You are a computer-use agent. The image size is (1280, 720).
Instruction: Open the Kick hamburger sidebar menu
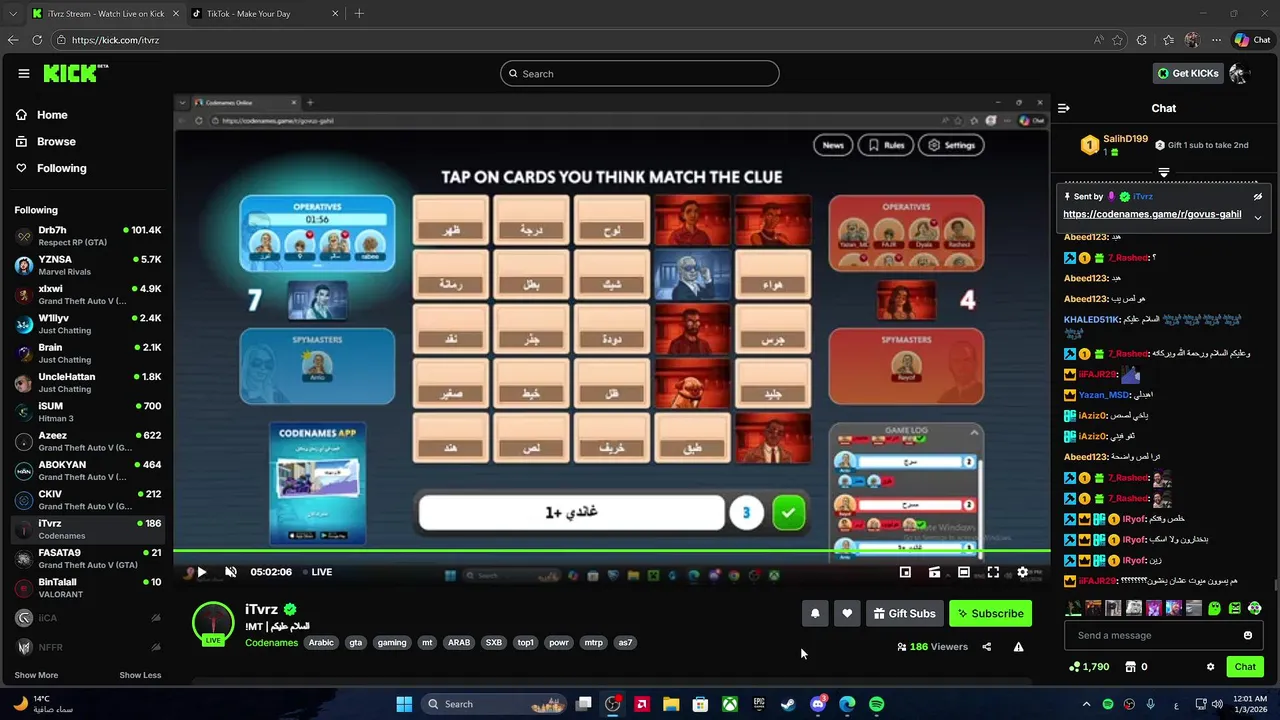click(x=24, y=73)
